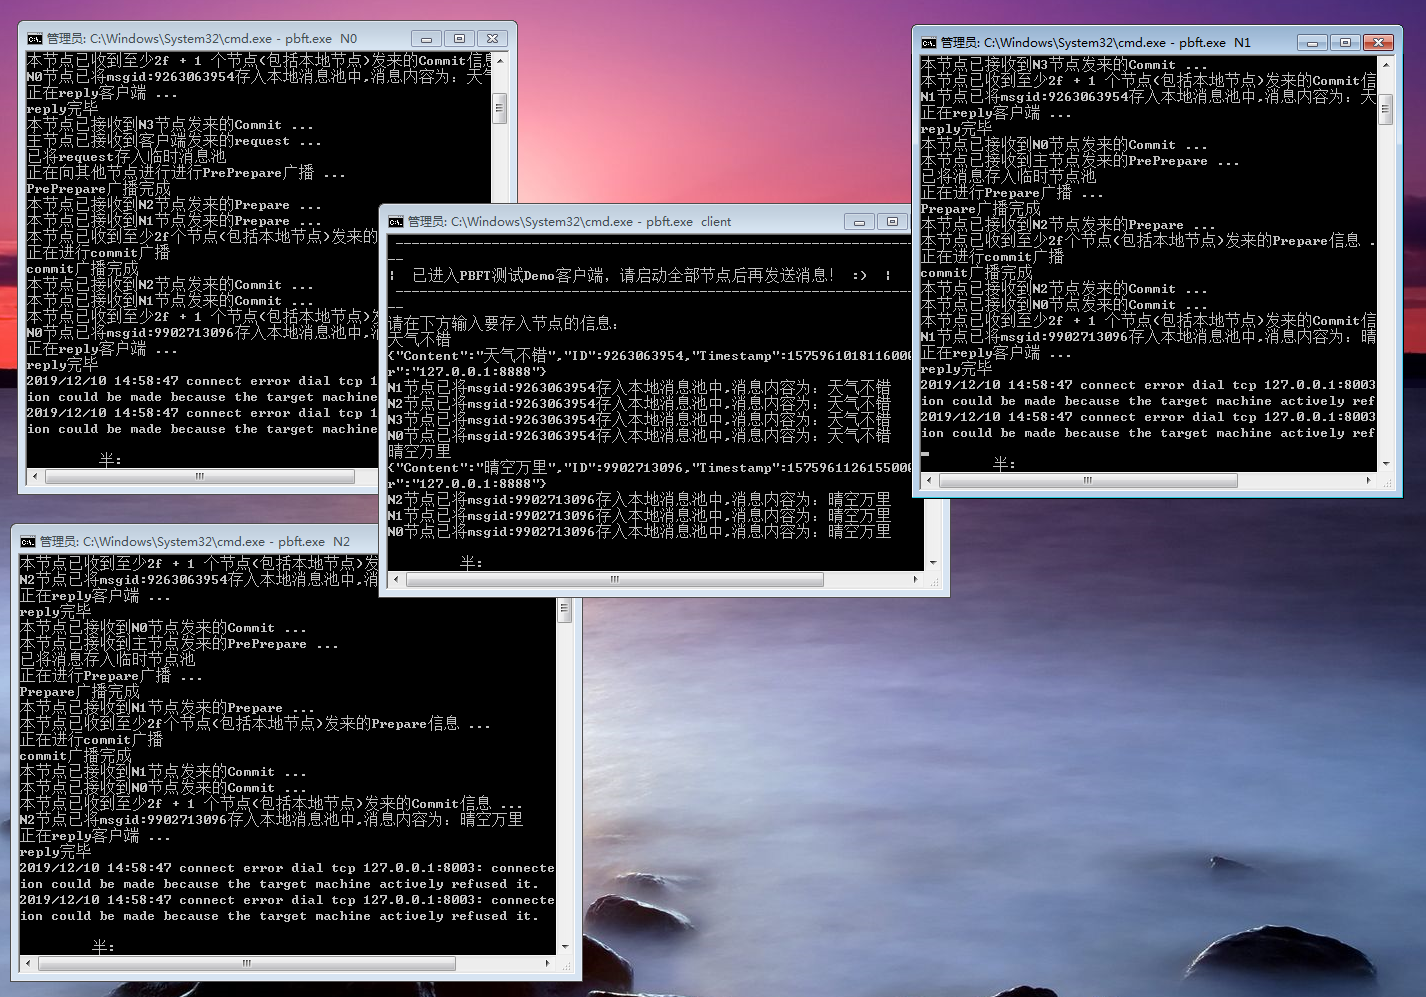Viewport: 1426px width, 997px height.
Task: Click the cmd icon in the N2 window title bar
Action: (28, 542)
